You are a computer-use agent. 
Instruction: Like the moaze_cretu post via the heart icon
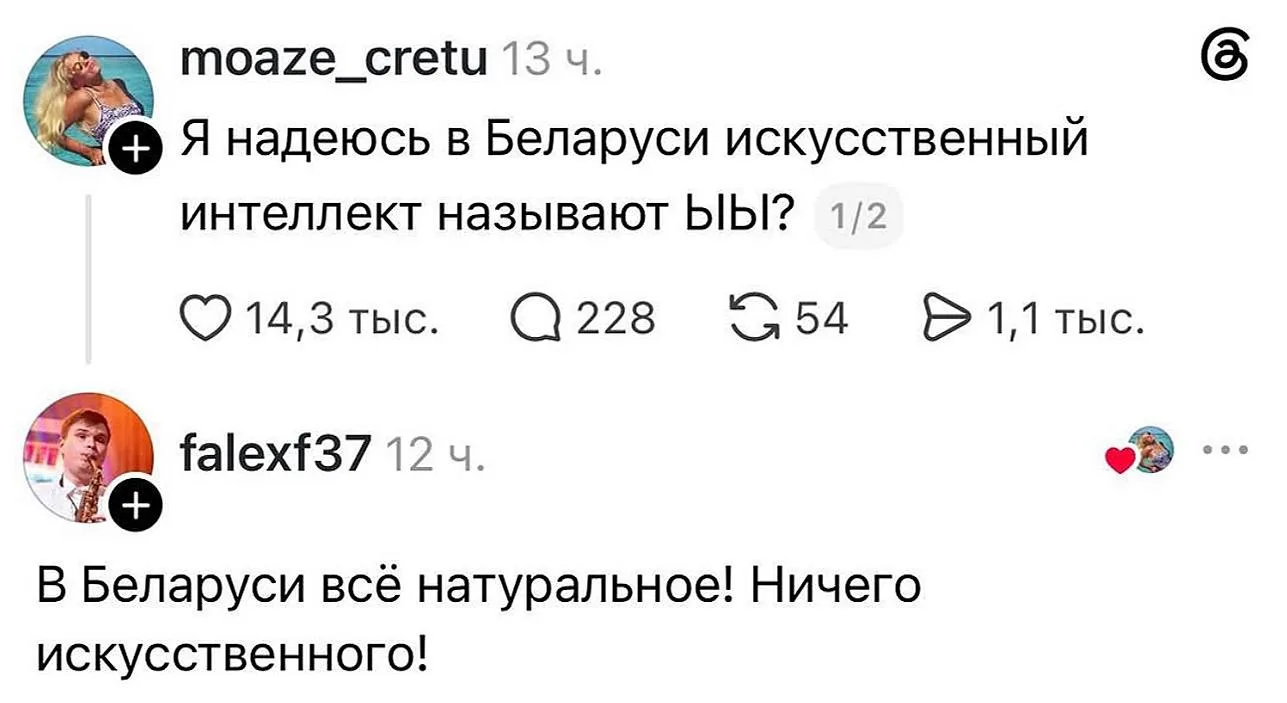pyautogui.click(x=205, y=320)
